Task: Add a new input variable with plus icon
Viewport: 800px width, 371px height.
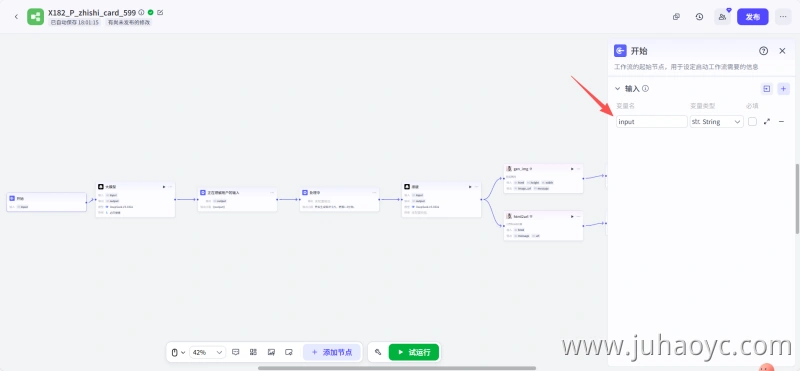Action: click(784, 89)
